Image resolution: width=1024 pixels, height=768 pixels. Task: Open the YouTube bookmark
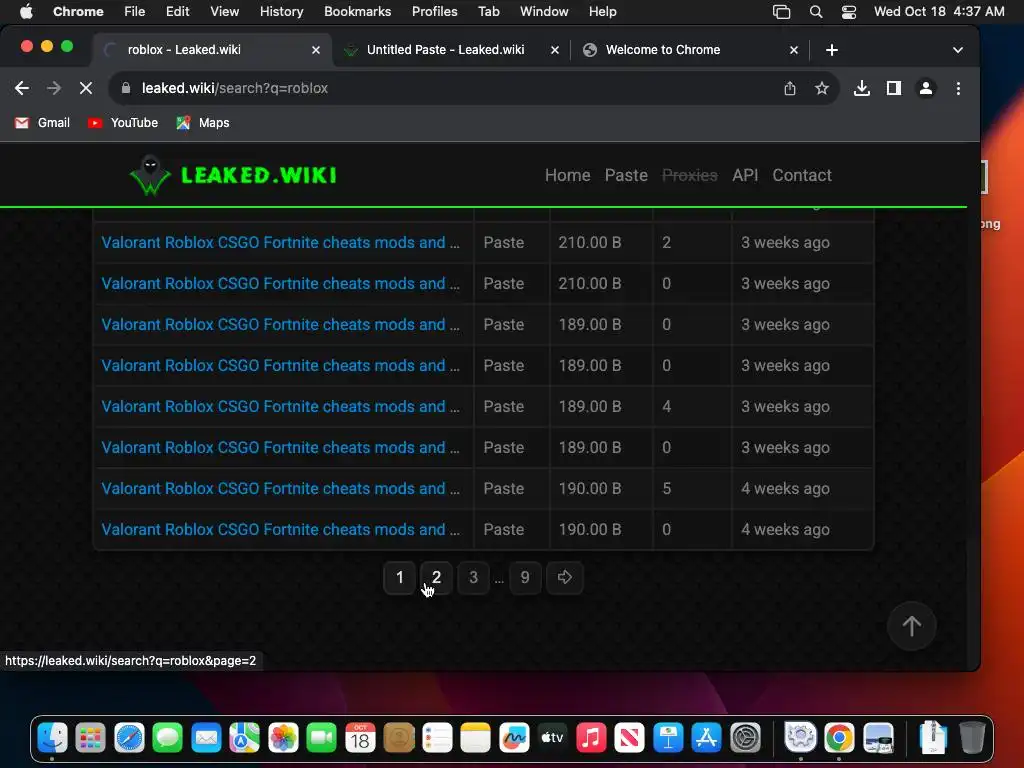tap(123, 123)
